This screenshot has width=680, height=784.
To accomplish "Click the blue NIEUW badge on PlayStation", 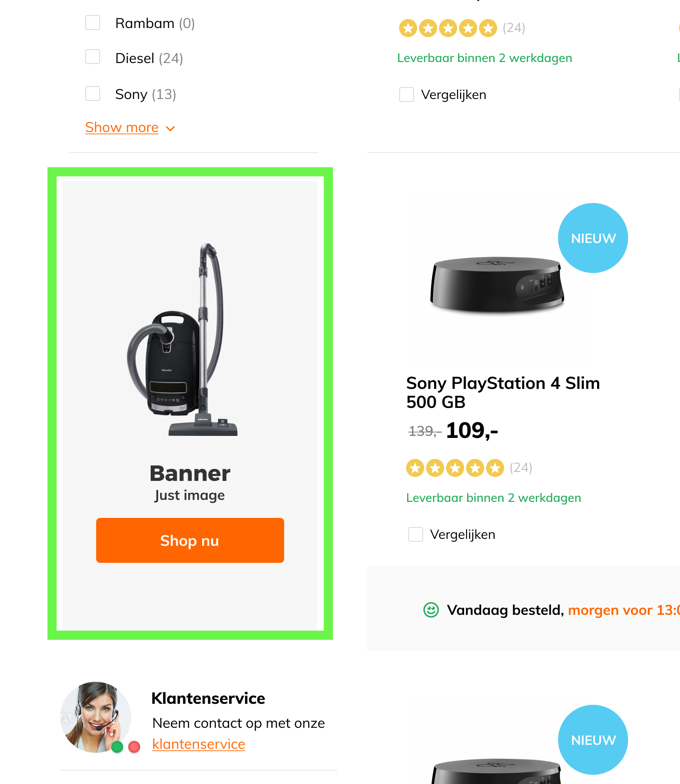I will pyautogui.click(x=593, y=238).
